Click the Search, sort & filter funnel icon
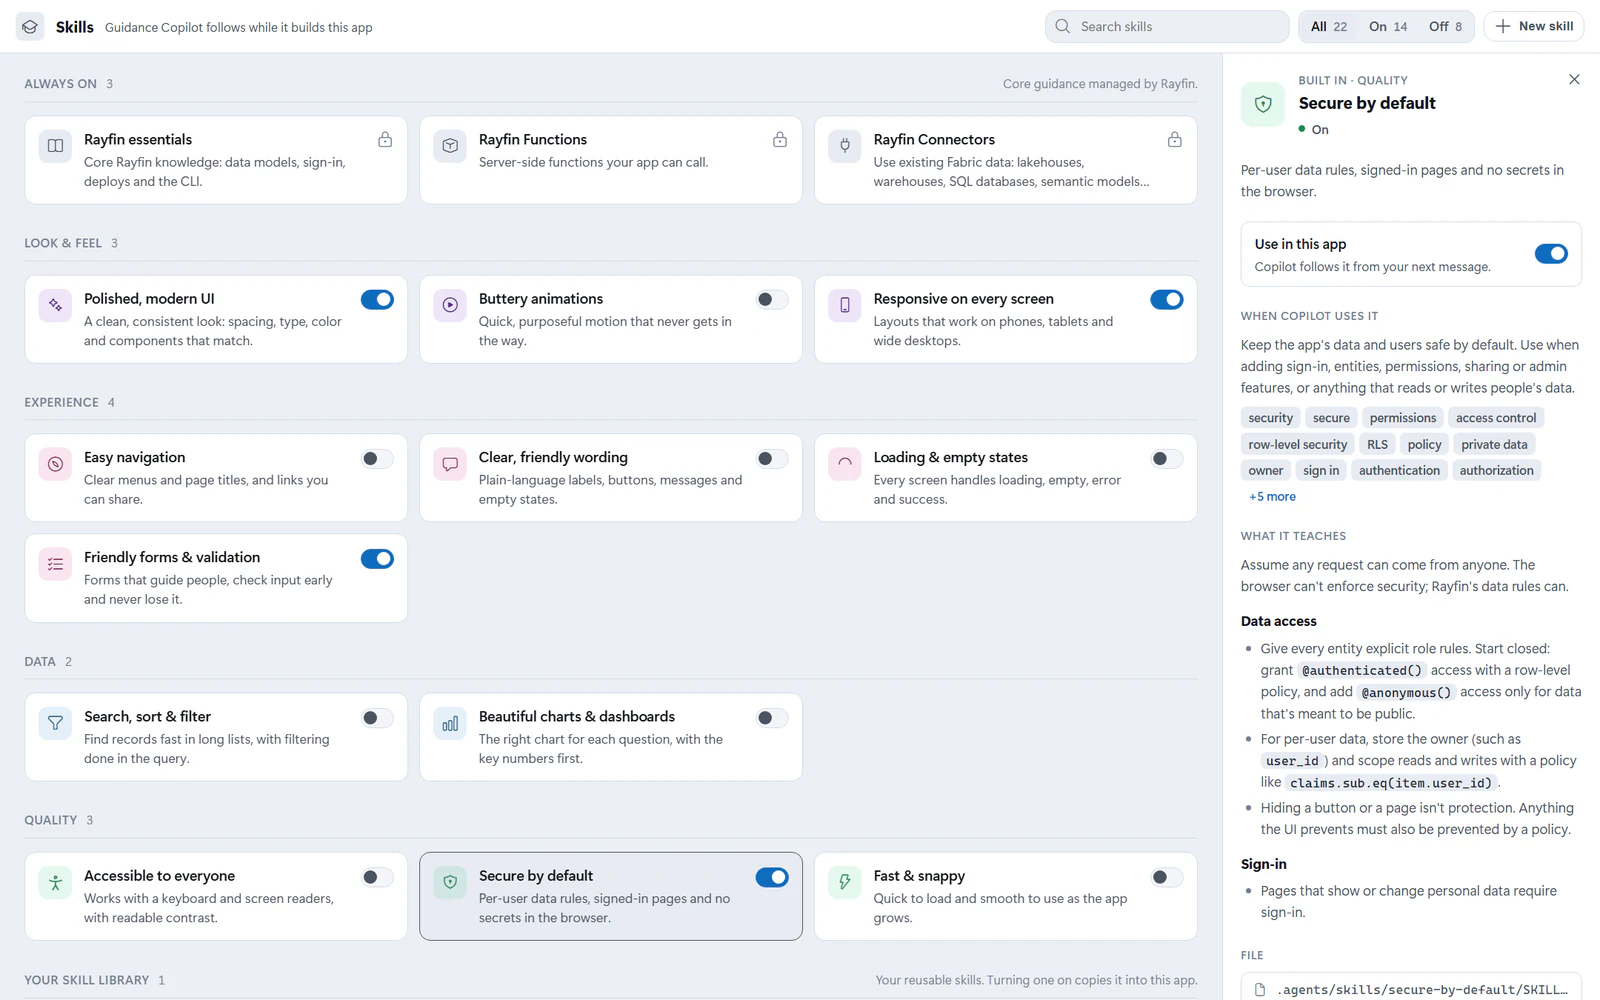This screenshot has height=1000, width=1600. coord(55,723)
